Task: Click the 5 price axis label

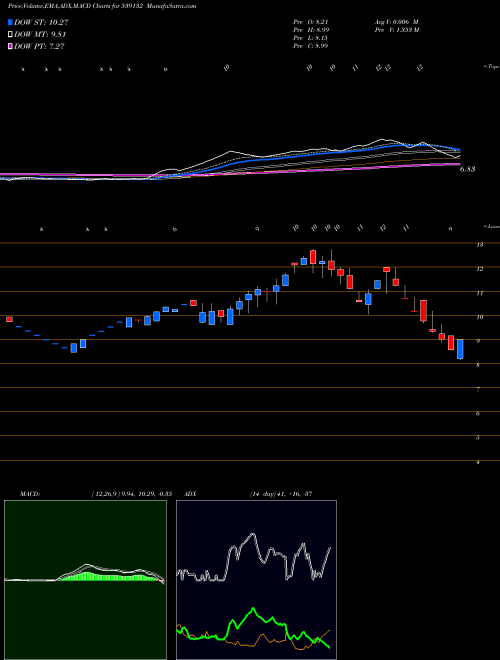Action: point(478,438)
